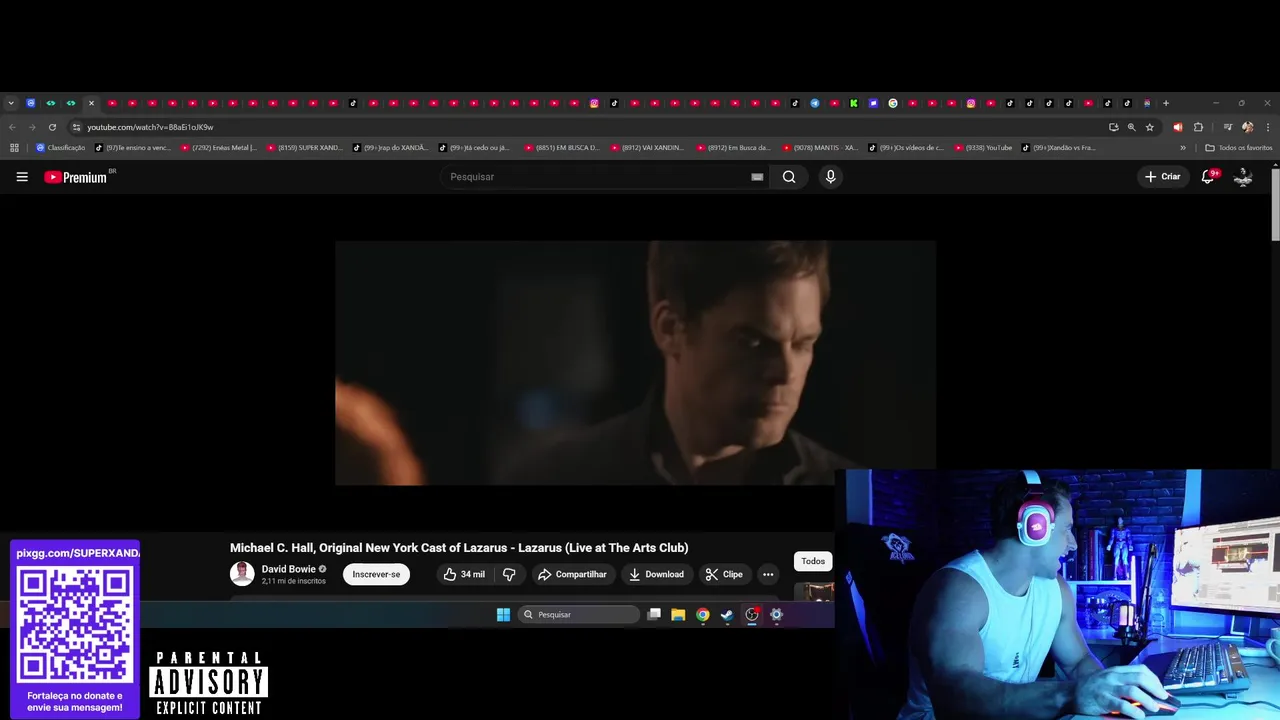Click the youtube.com address bar

(x=590, y=127)
